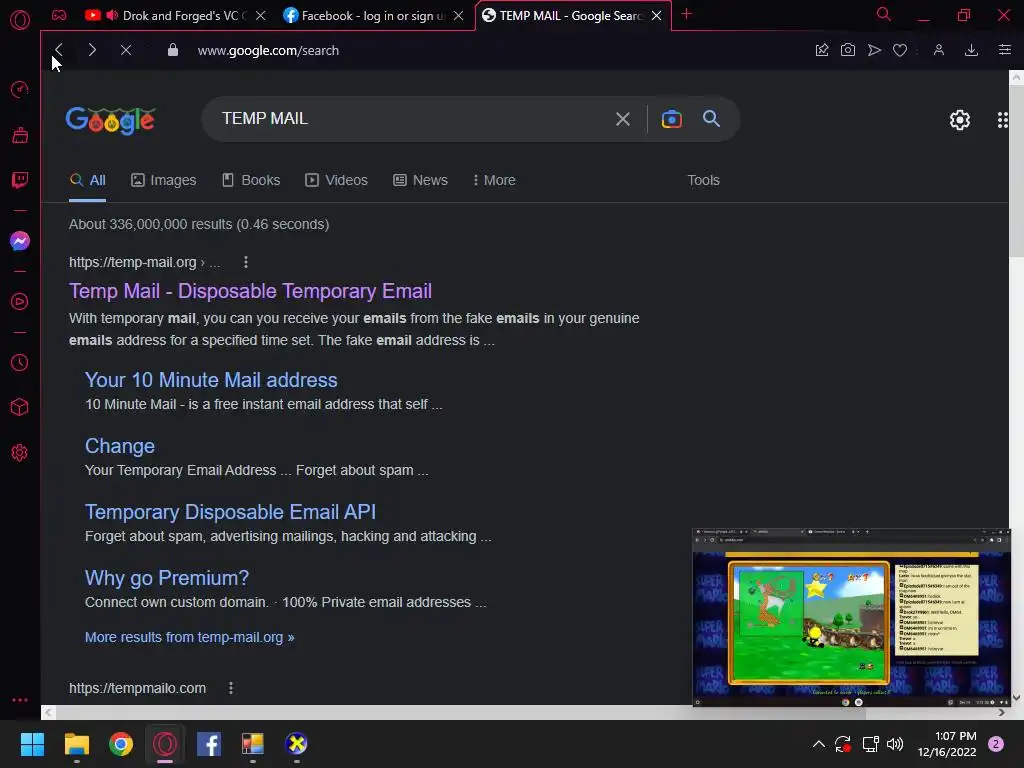The height and width of the screenshot is (768, 1024).
Task: Expand the More search filters
Action: point(494,180)
